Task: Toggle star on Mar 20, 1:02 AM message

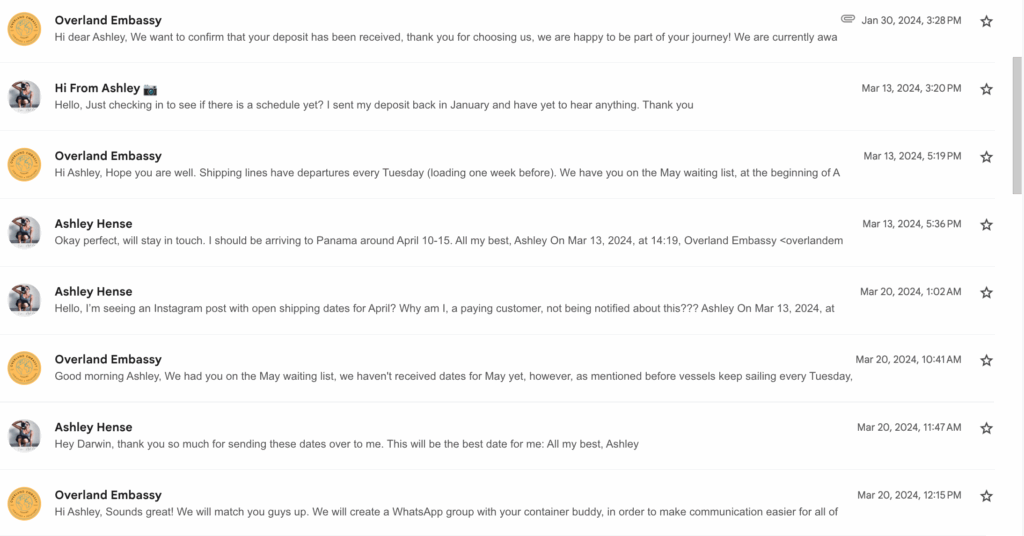Action: [986, 293]
